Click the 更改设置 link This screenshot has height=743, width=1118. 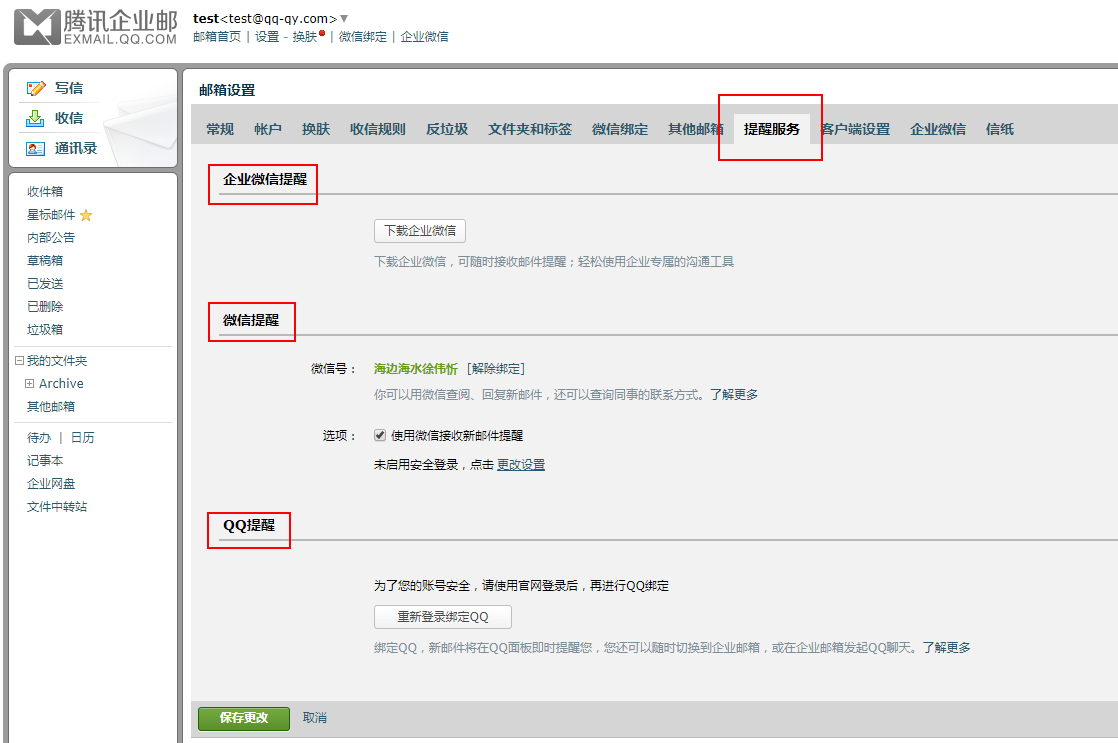pos(521,465)
